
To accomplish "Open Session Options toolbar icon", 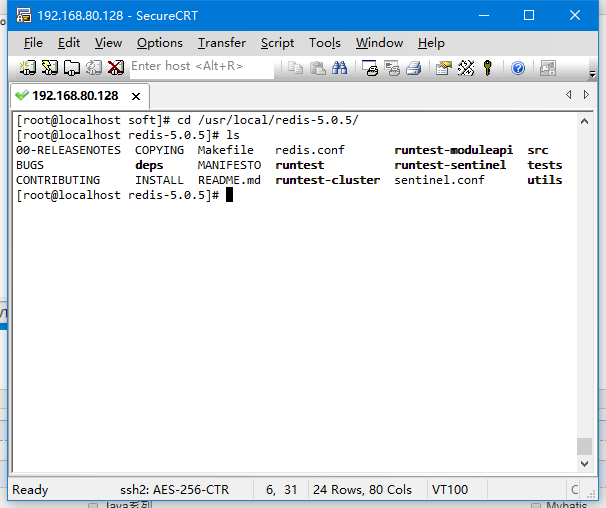I will point(444,68).
